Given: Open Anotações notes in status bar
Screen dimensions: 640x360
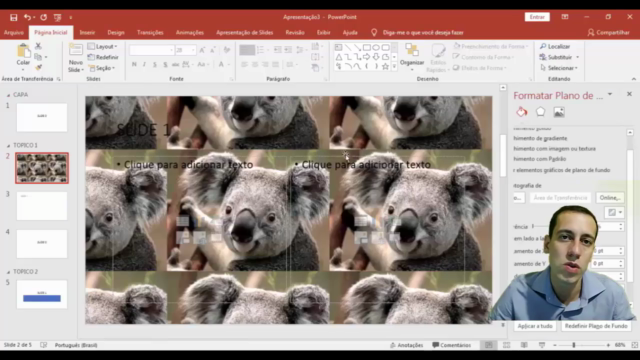Looking at the screenshot, I should point(407,345).
